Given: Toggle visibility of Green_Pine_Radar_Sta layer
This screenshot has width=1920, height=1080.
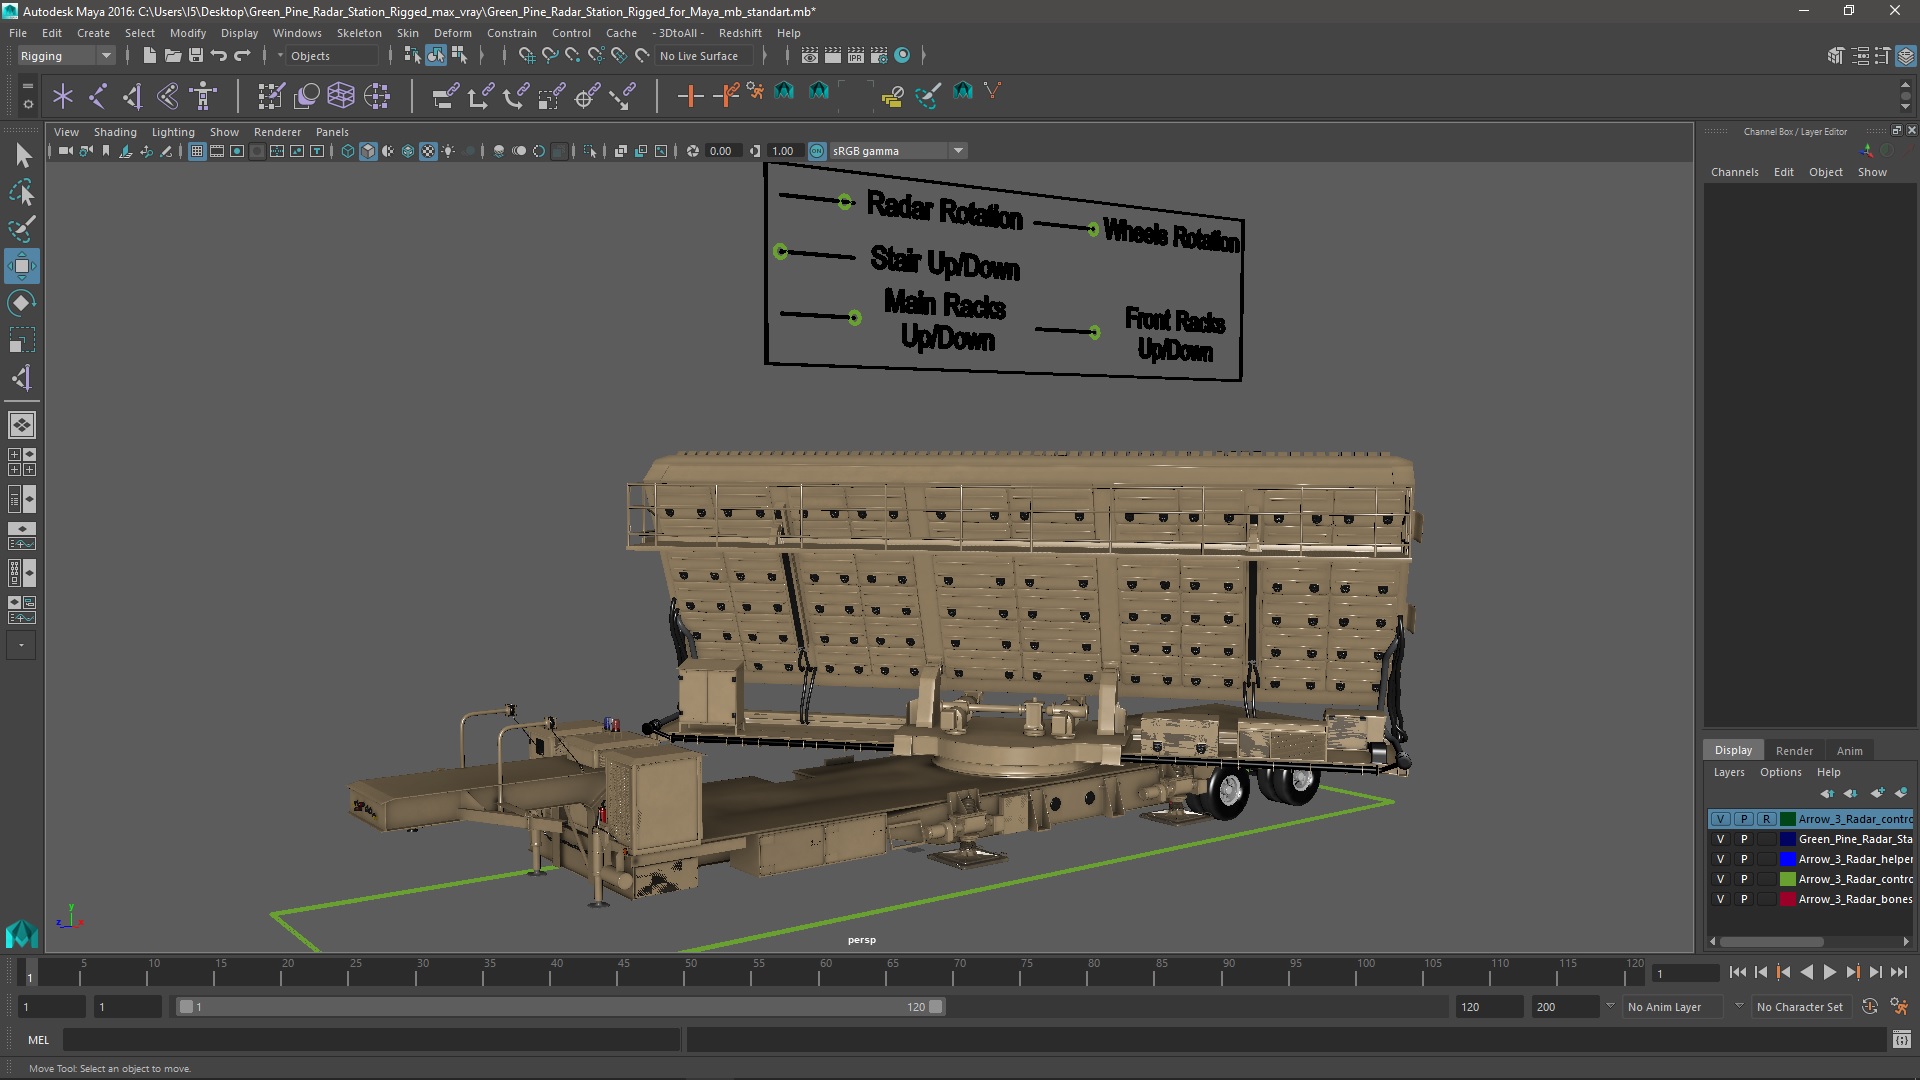Looking at the screenshot, I should [1720, 839].
